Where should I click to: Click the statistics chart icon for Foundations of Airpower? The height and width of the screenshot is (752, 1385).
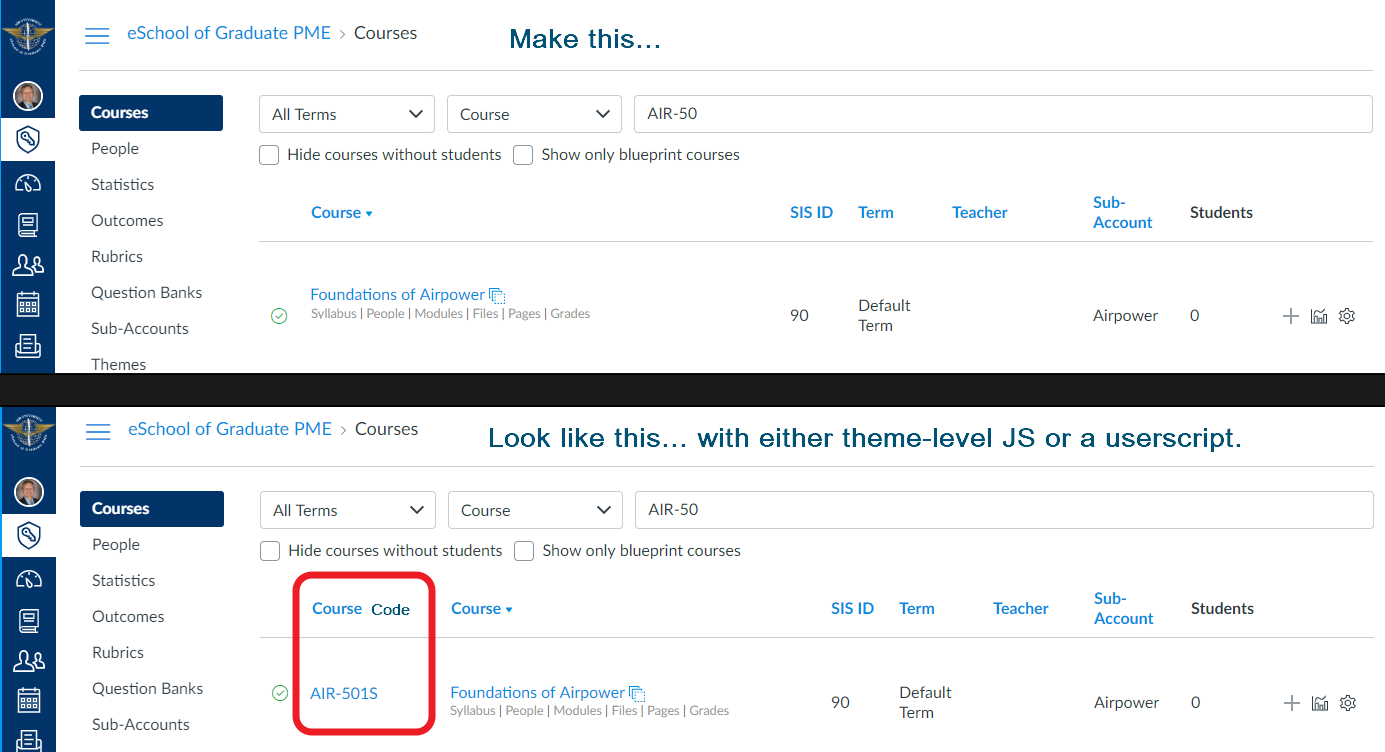pyautogui.click(x=1318, y=315)
